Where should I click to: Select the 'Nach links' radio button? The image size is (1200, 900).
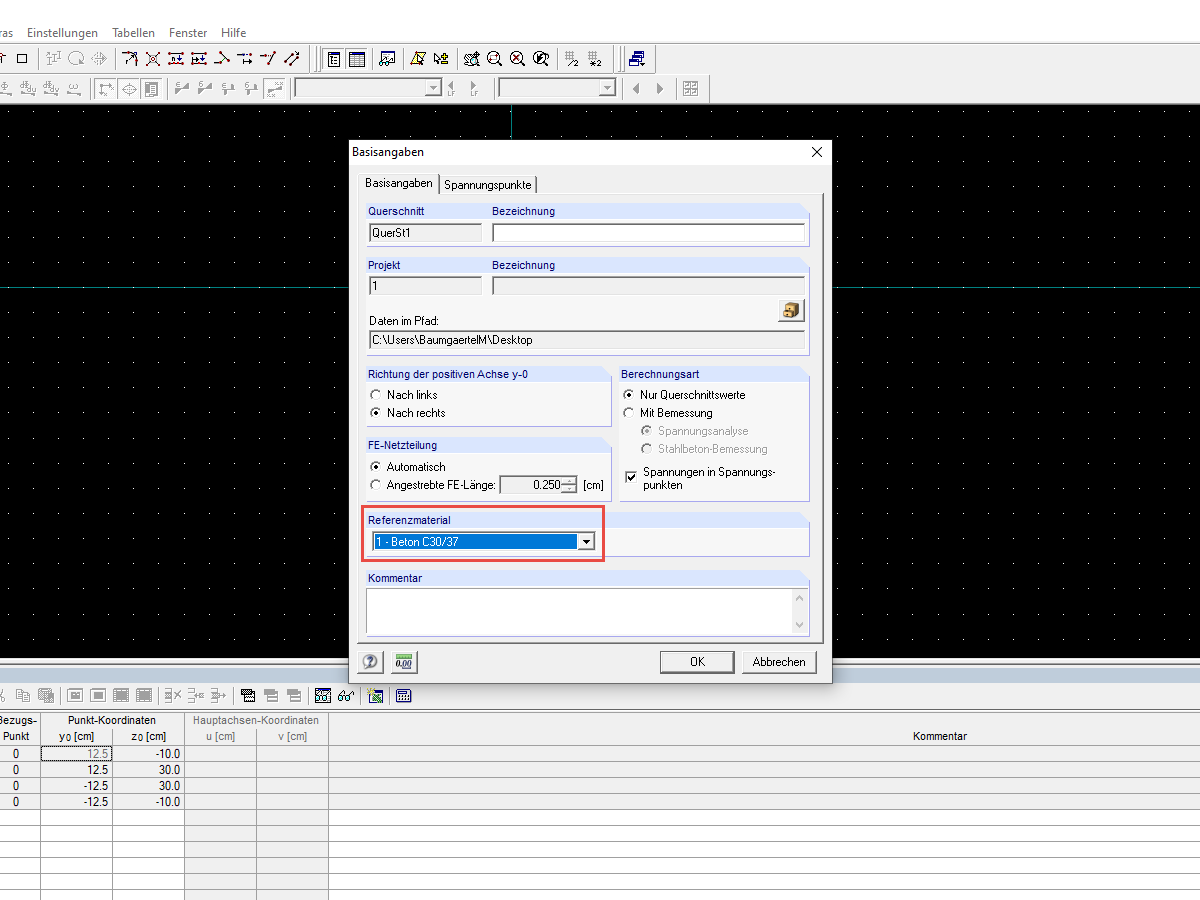click(x=376, y=395)
